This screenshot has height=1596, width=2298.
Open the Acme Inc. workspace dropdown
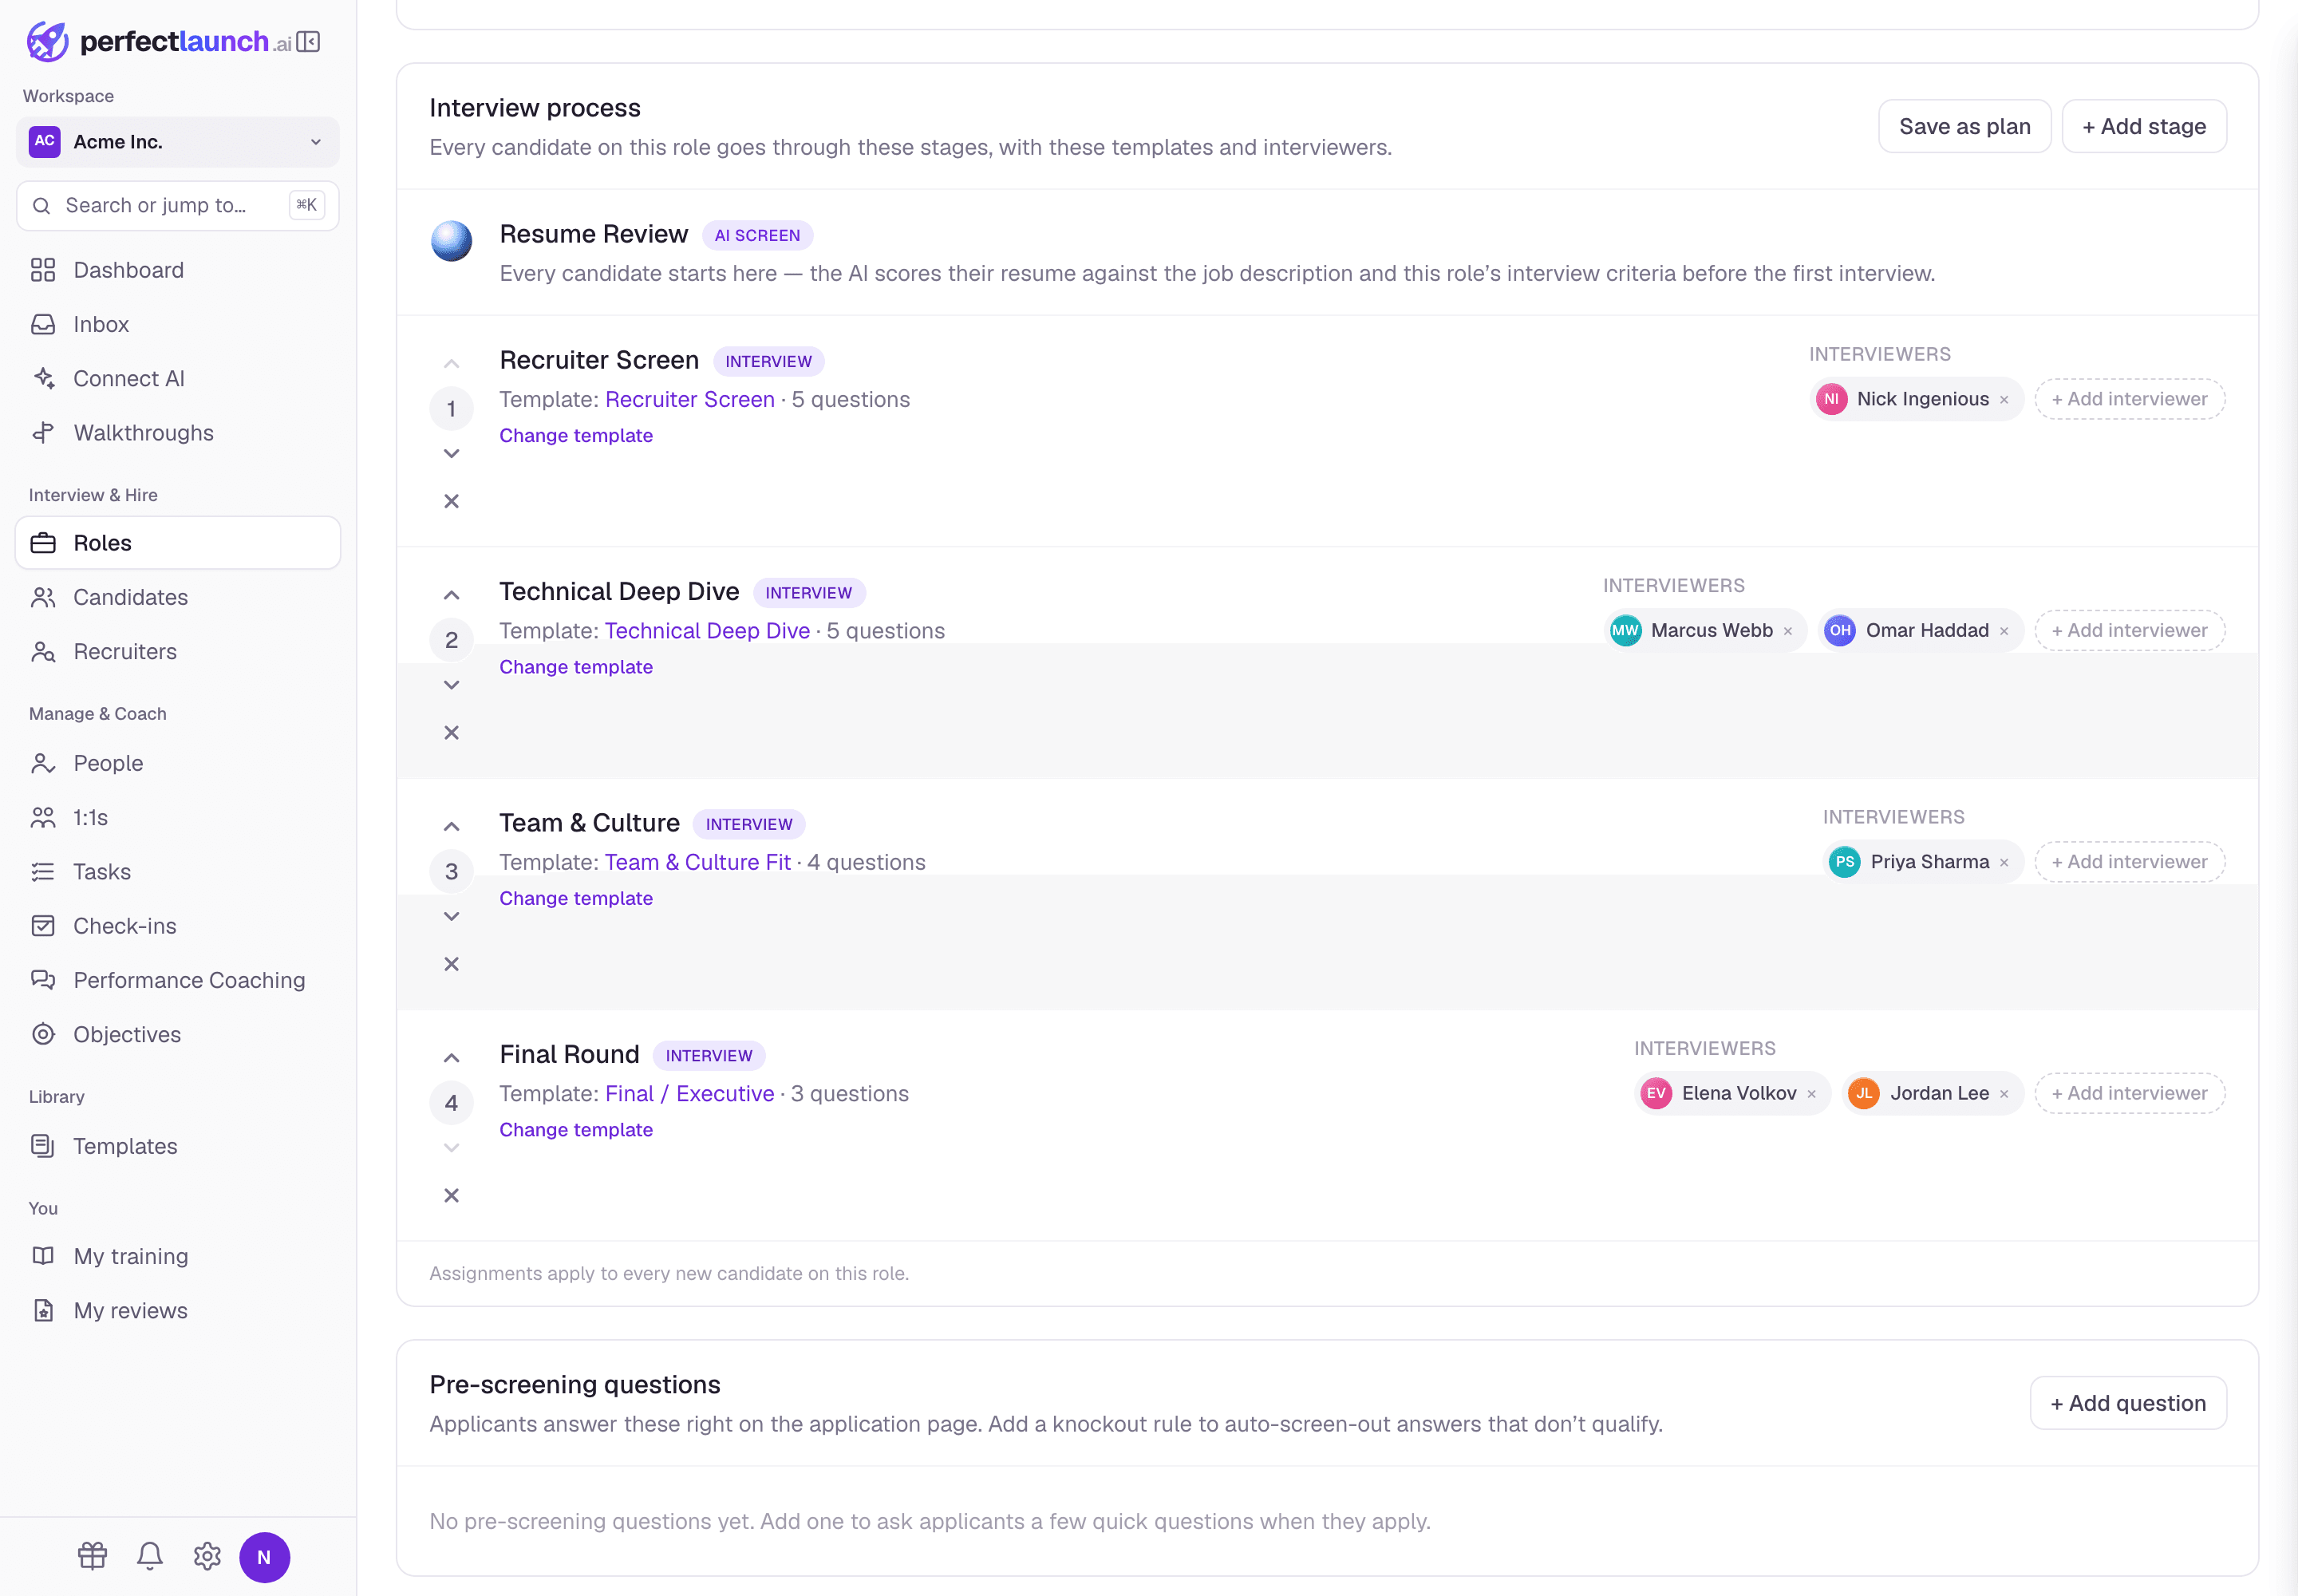tap(178, 142)
